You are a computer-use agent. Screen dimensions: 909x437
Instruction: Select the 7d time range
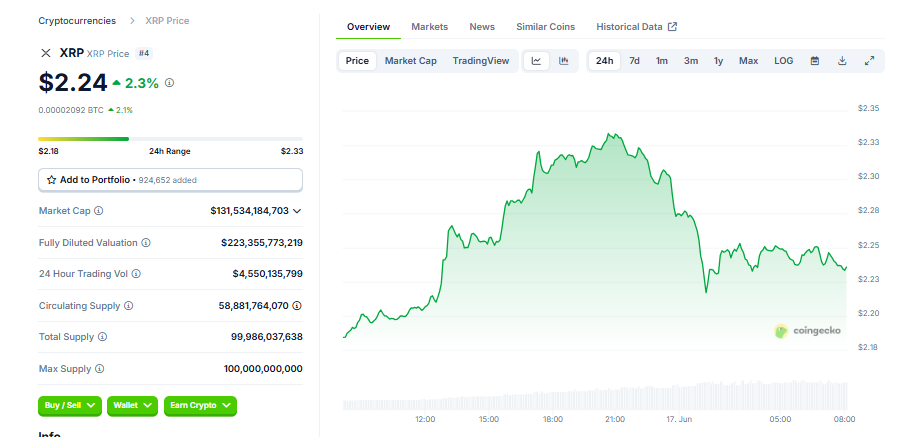tap(635, 61)
